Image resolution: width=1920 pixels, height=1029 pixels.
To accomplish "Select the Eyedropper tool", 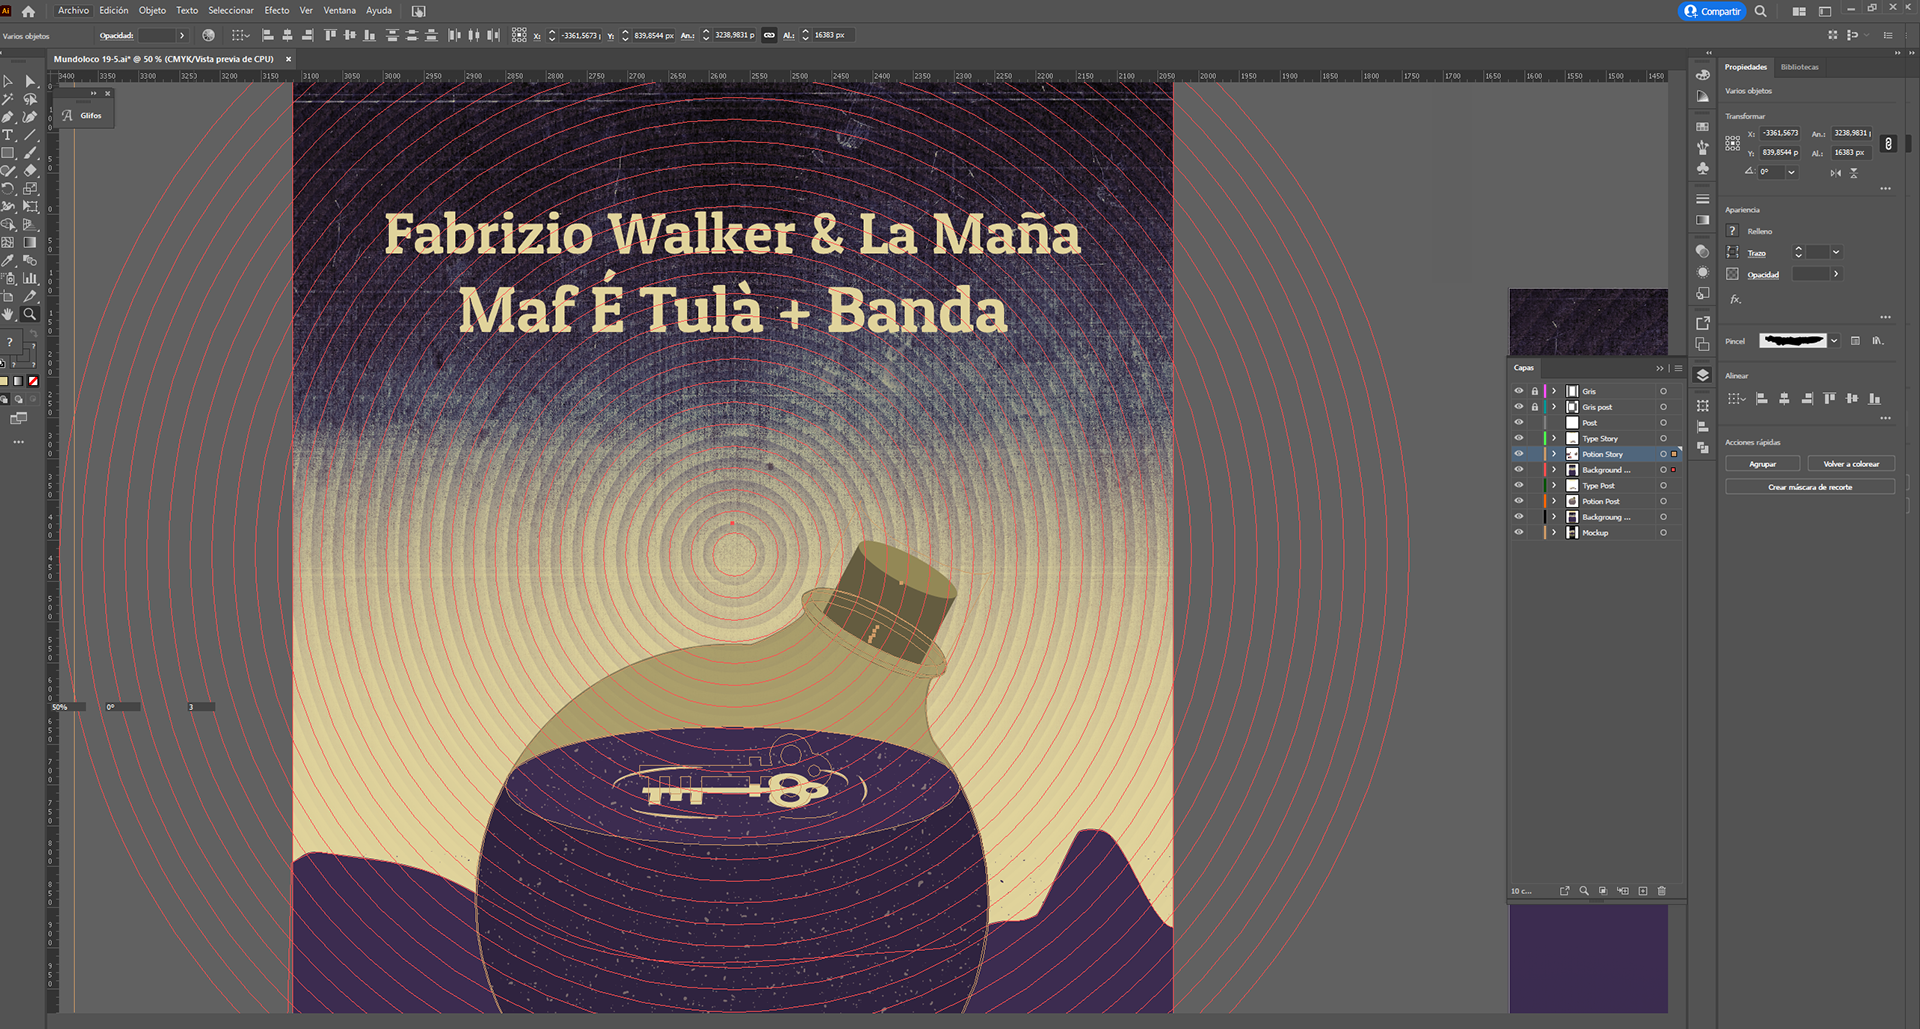I will pos(8,260).
